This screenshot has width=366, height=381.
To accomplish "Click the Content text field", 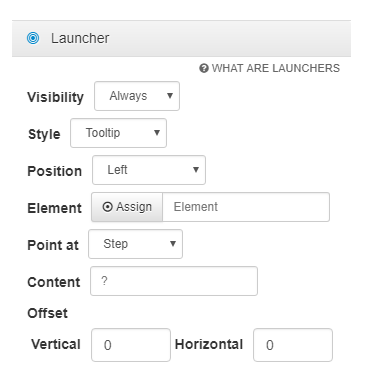I will pos(174,281).
